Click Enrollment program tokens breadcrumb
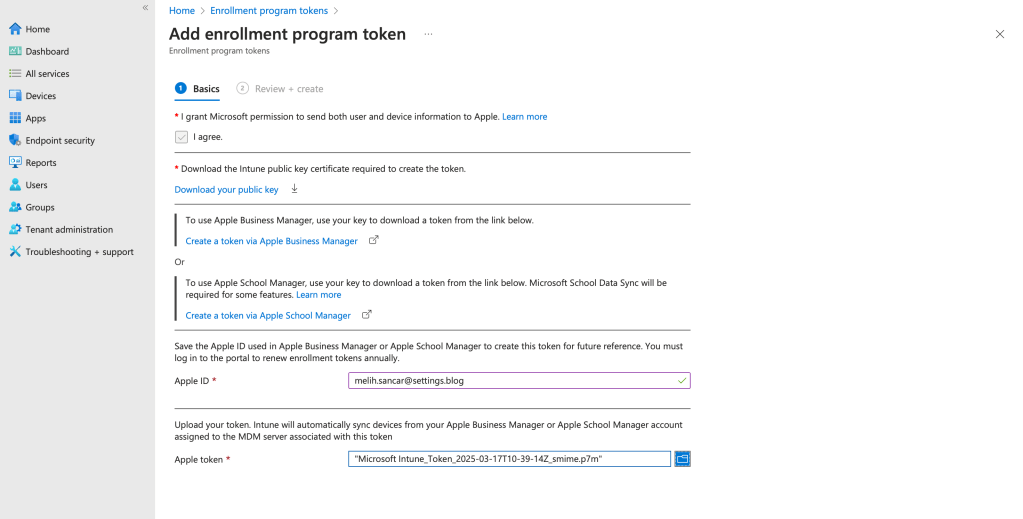 (x=268, y=10)
